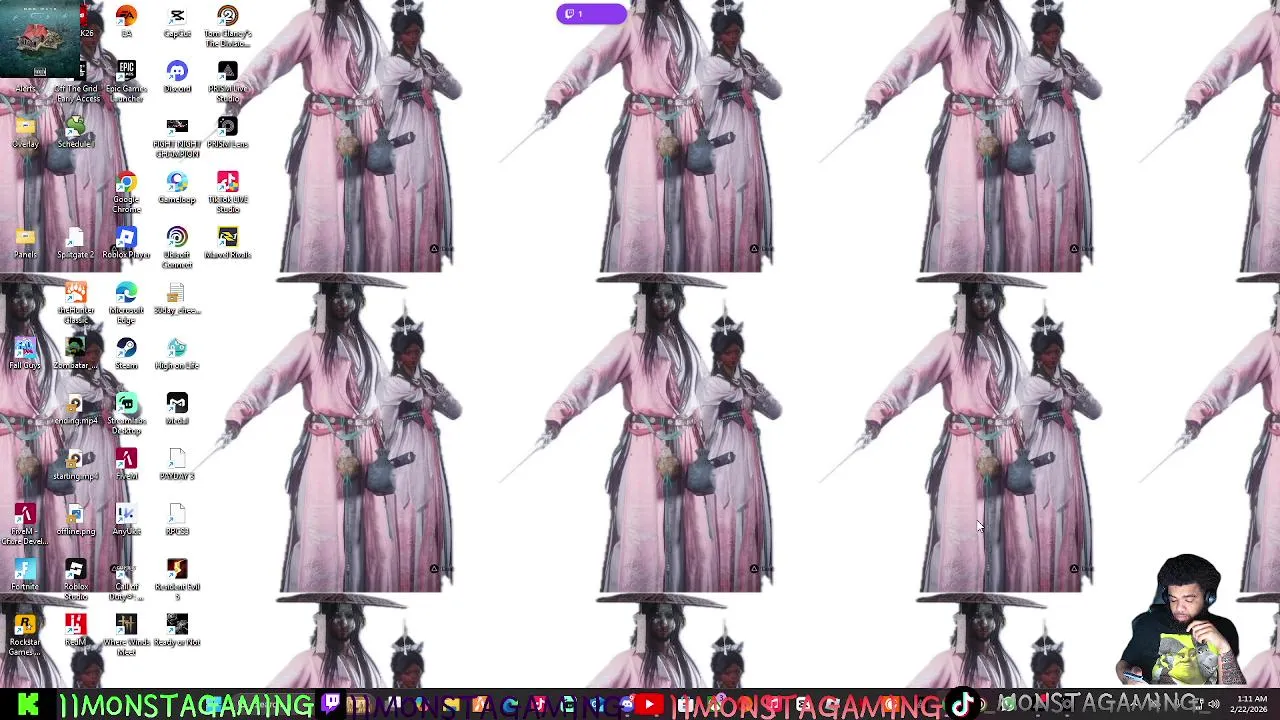
Task: Select the ending.mp4 video file
Action: pyautogui.click(x=75, y=408)
